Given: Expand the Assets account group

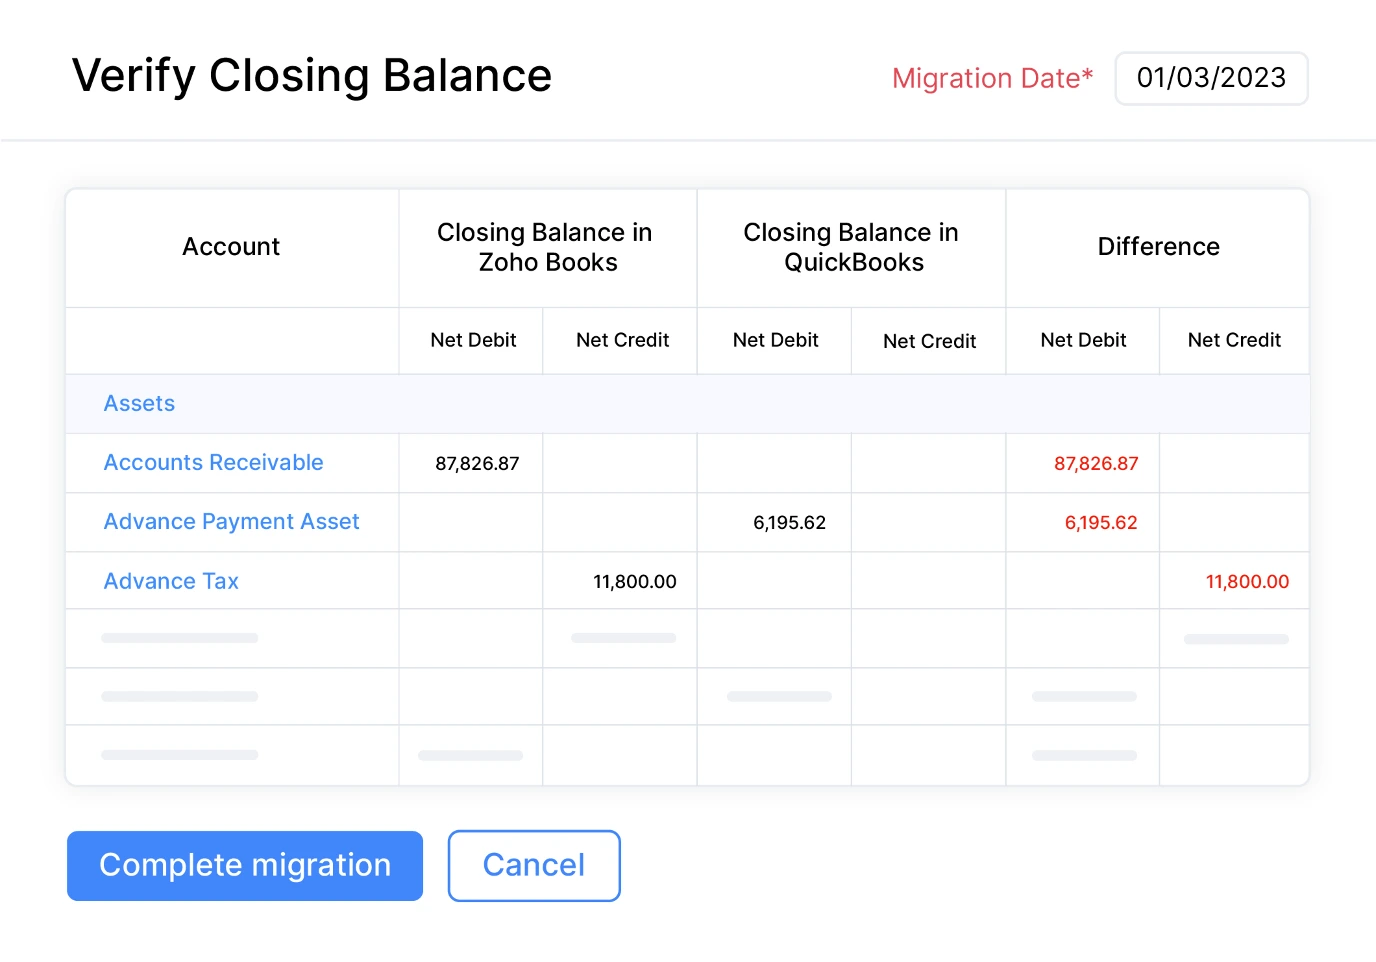Looking at the screenshot, I should [139, 403].
